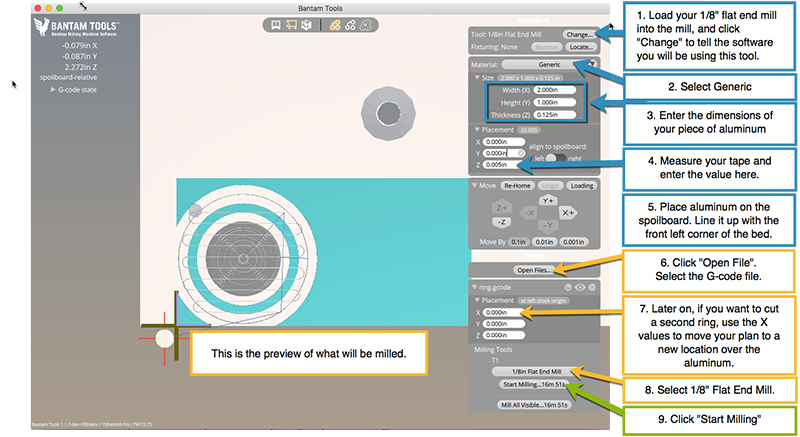Expand G-code state in left sidebar
Image resolution: width=800 pixels, height=437 pixels.
74,90
